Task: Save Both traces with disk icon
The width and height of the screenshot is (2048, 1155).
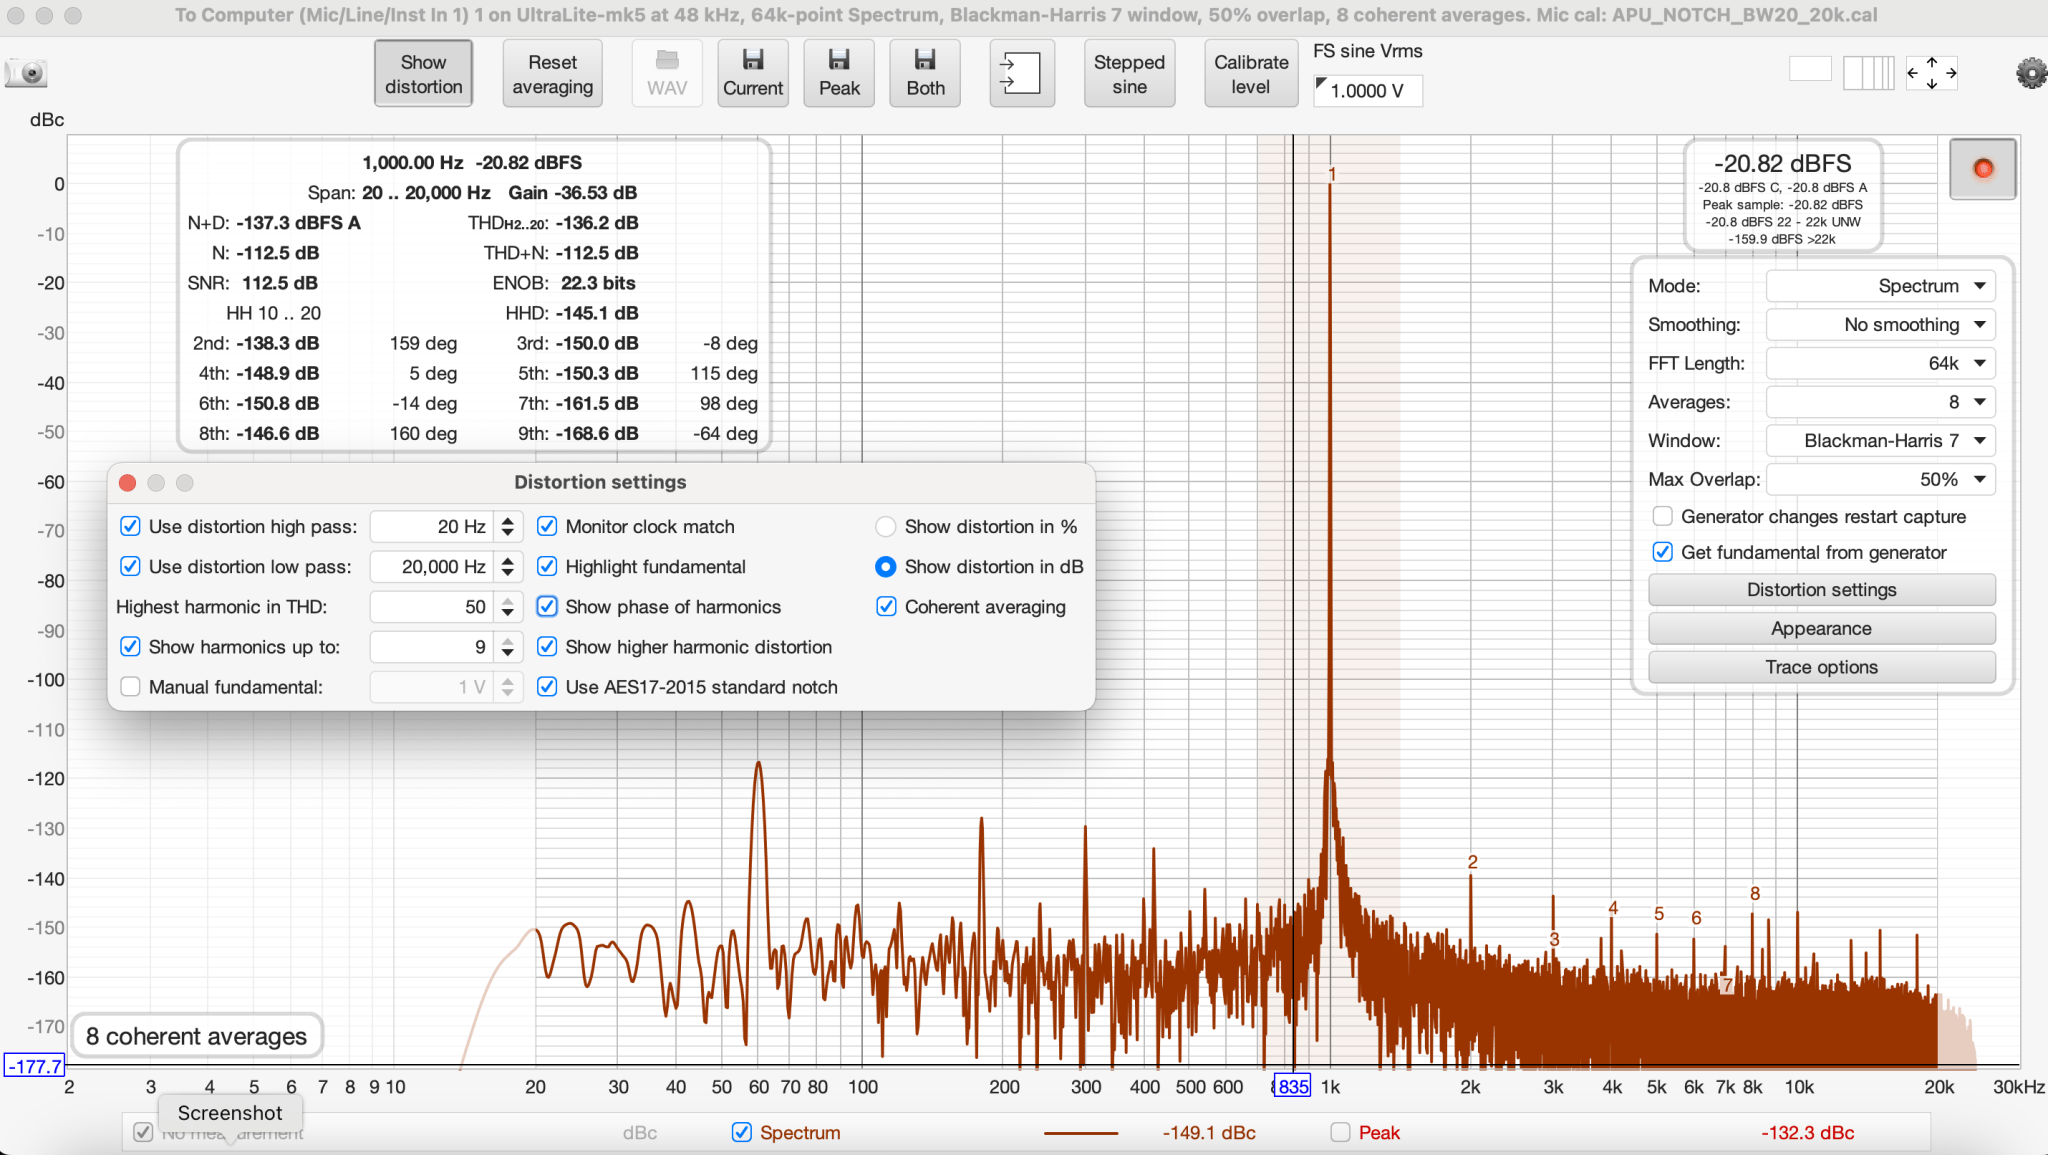Action: tap(925, 73)
